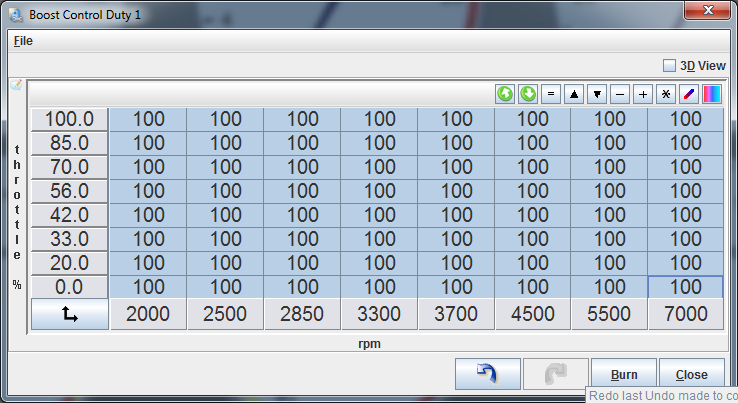Enable the 3D View checkbox

click(669, 65)
